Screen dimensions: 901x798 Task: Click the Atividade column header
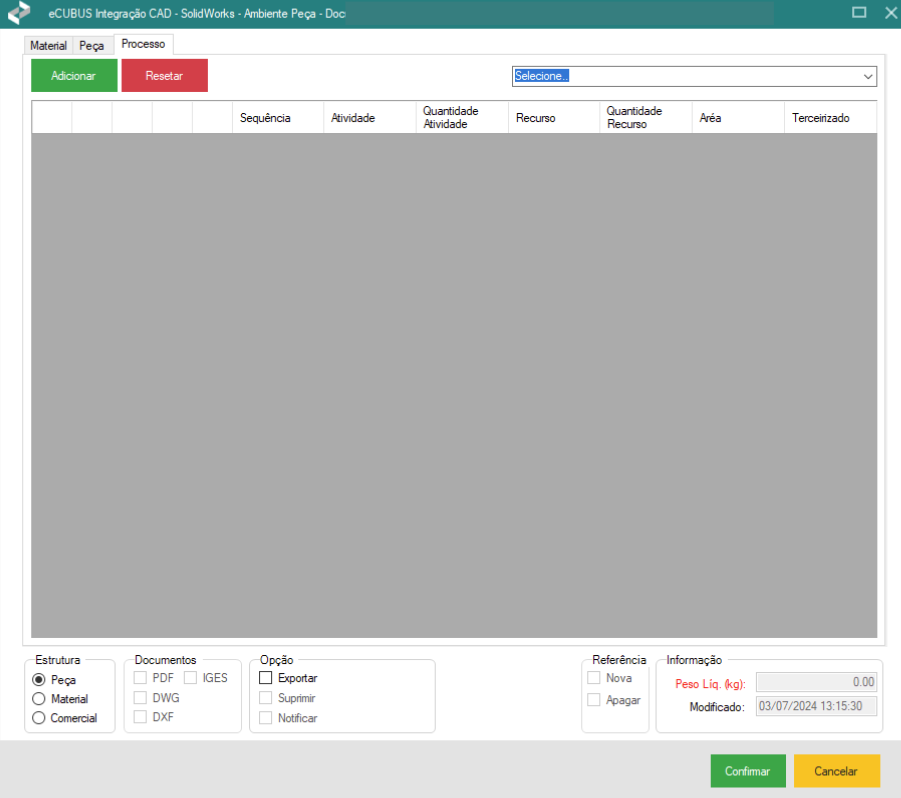(353, 118)
